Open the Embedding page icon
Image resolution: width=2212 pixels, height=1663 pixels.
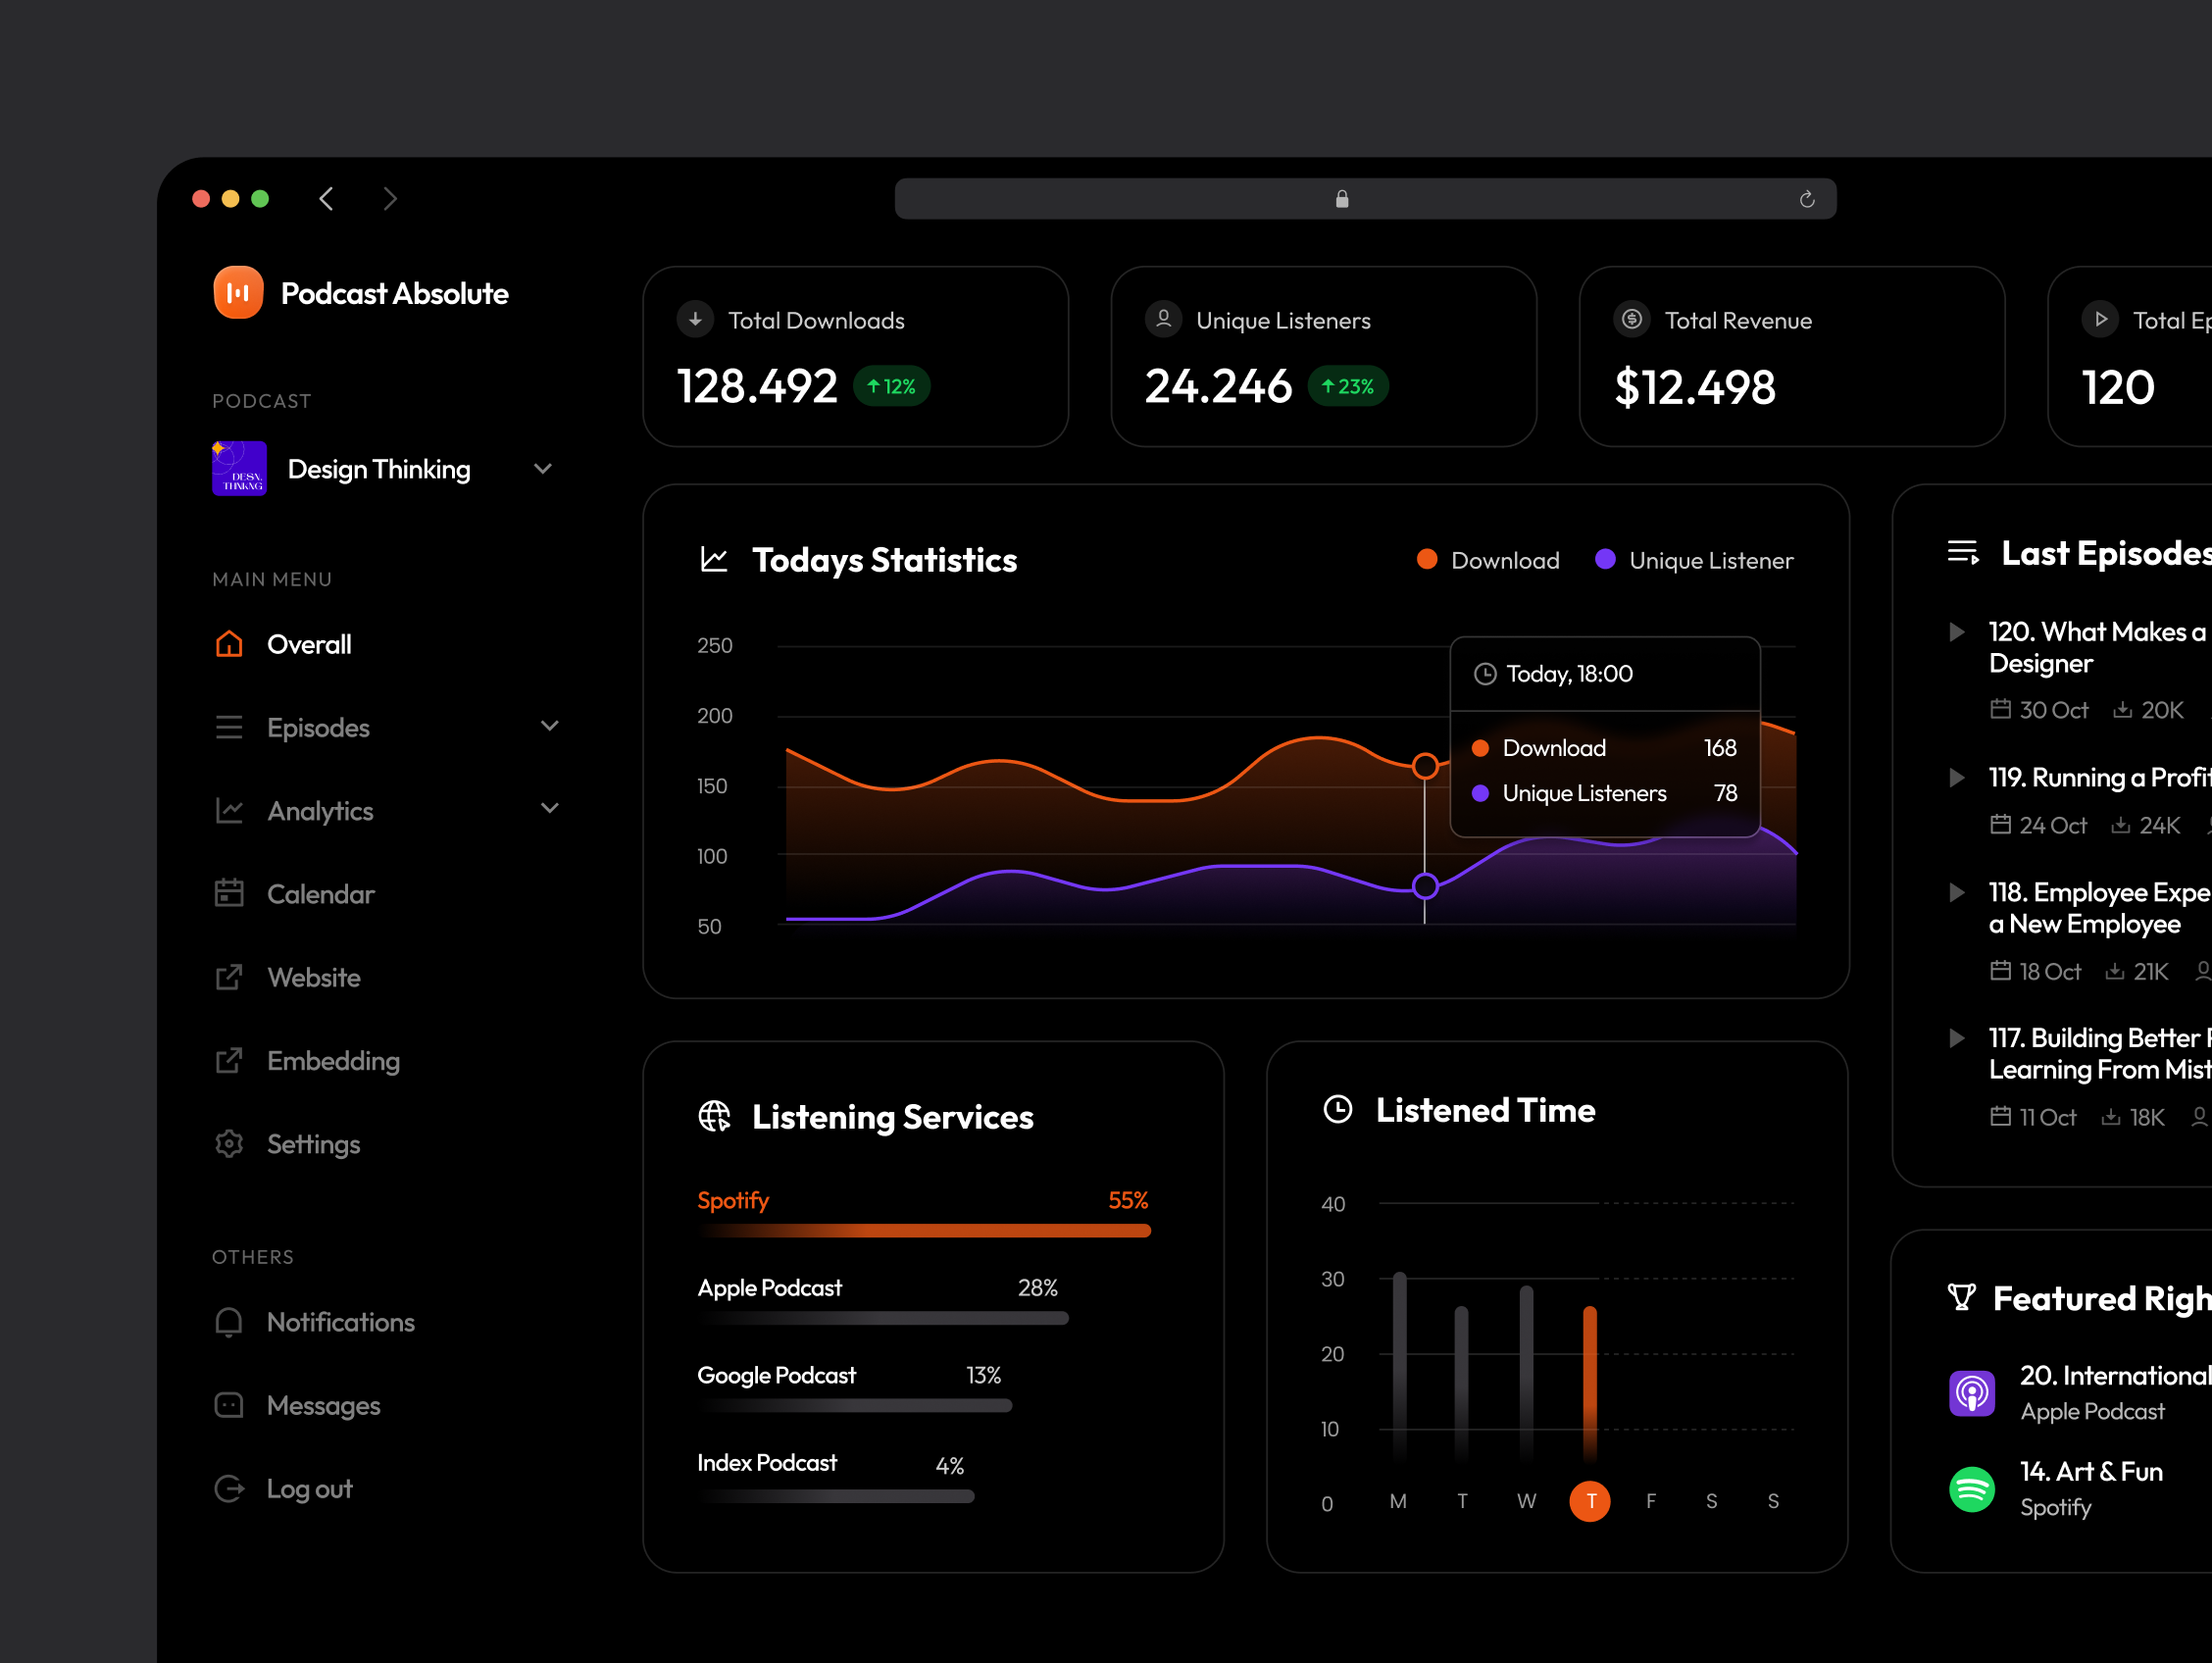[x=229, y=1060]
